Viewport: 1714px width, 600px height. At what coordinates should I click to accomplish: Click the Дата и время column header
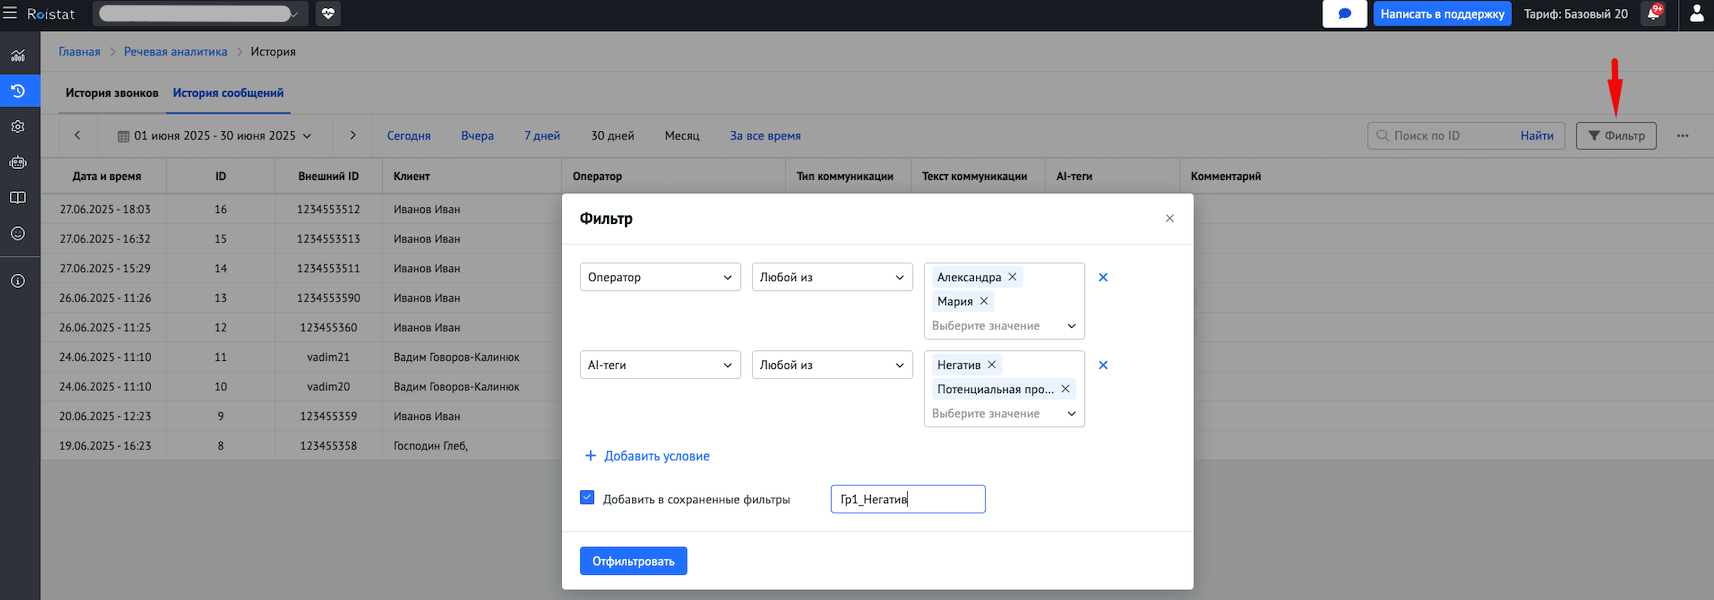(x=107, y=176)
